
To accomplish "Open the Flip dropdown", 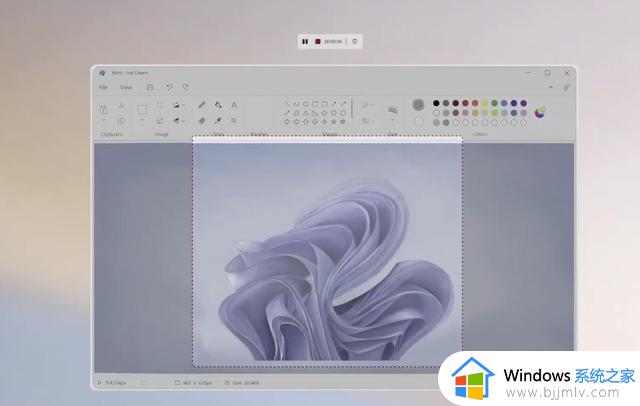I will [x=178, y=120].
